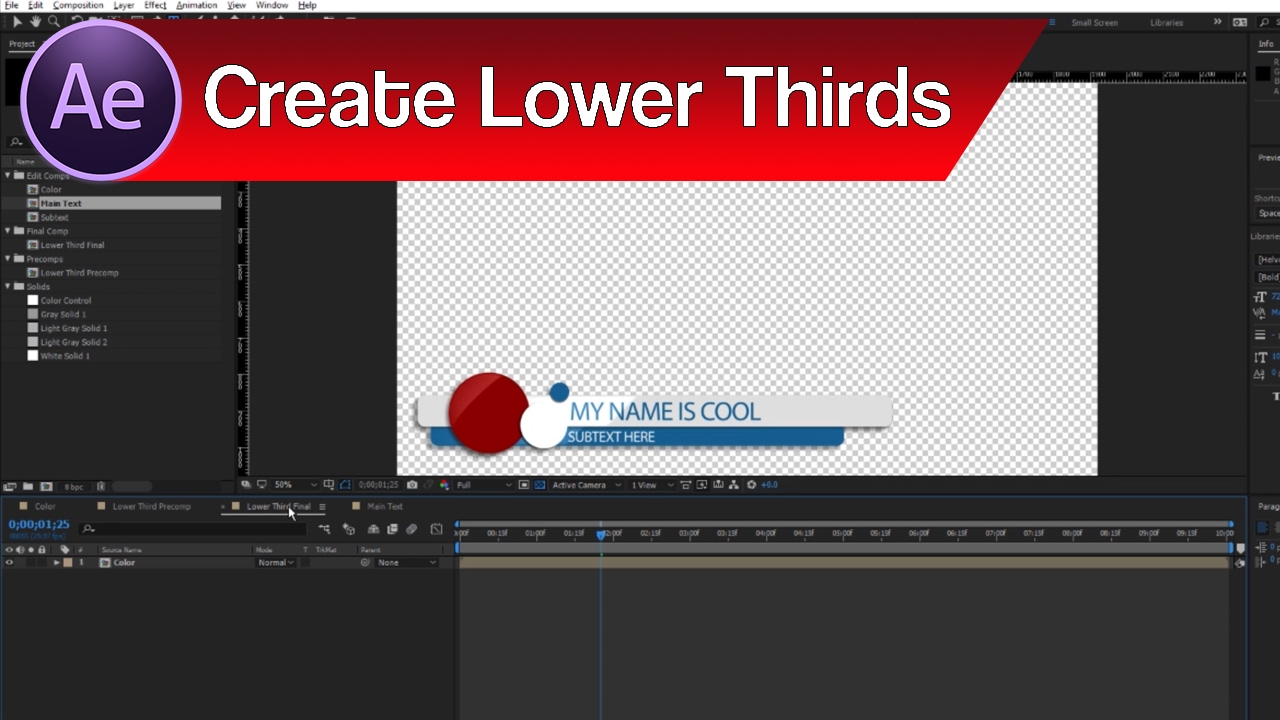Image resolution: width=1280 pixels, height=720 pixels.
Task: Select the Selection arrow tool
Action: tap(17, 21)
